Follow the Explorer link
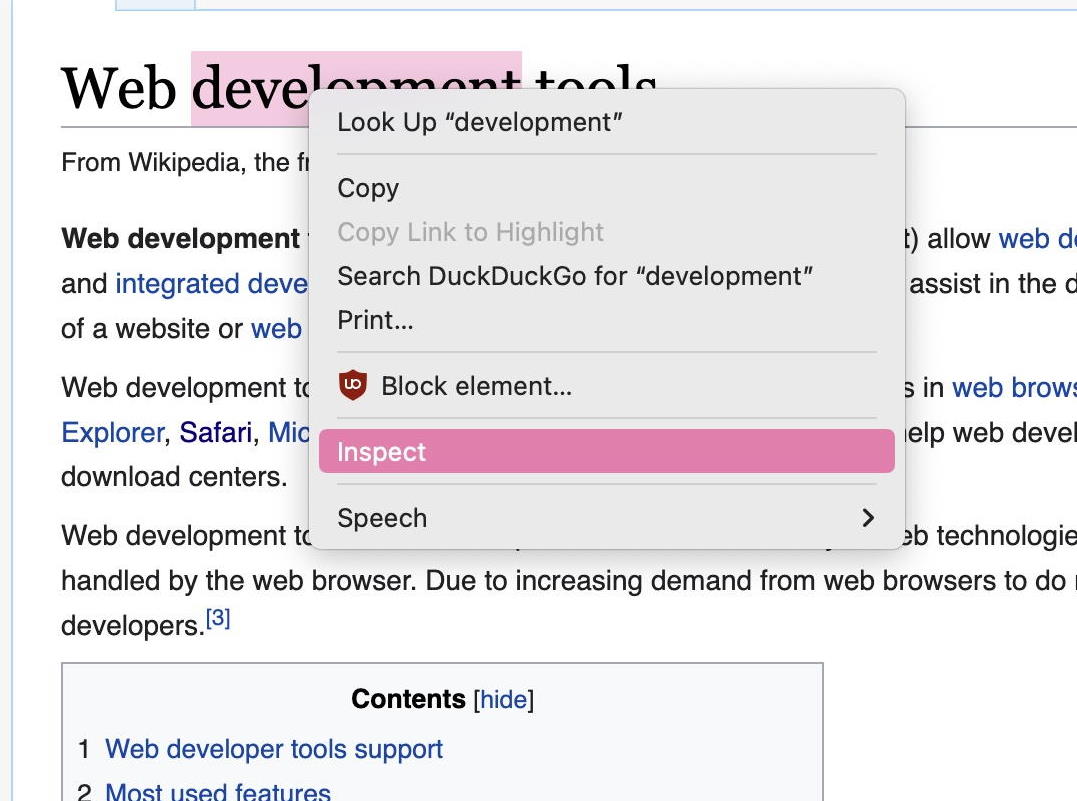This screenshot has height=801, width=1077. [113, 433]
